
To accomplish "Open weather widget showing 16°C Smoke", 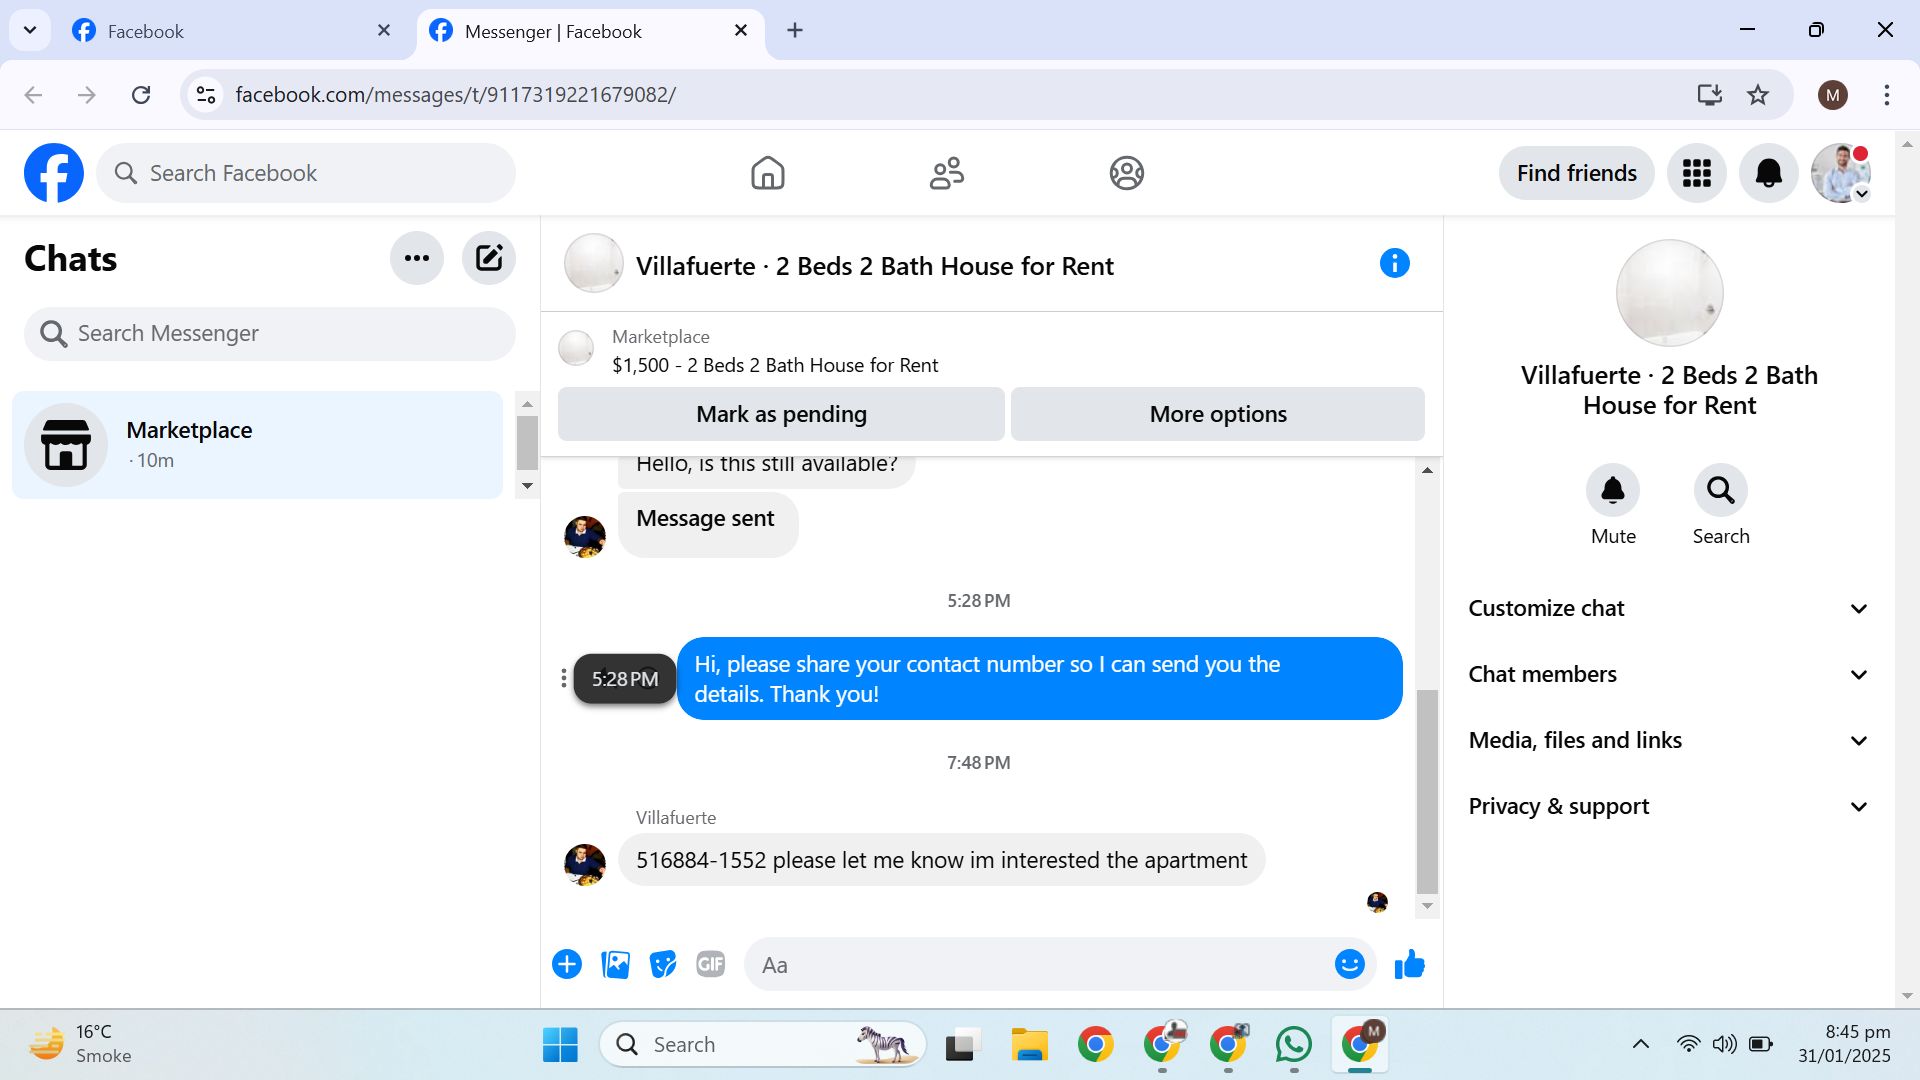I will point(82,1044).
